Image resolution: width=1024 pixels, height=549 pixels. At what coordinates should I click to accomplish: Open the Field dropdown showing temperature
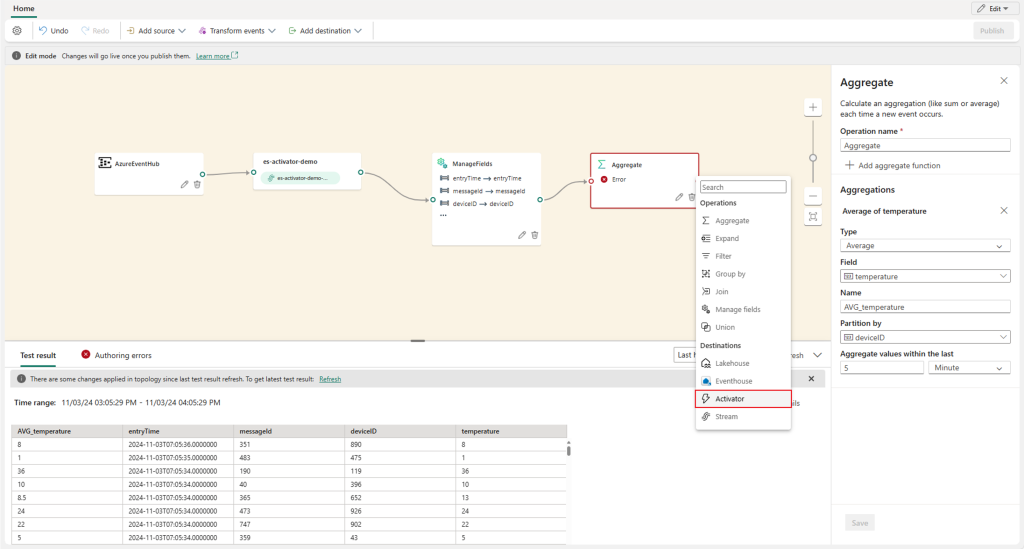[x=925, y=276]
